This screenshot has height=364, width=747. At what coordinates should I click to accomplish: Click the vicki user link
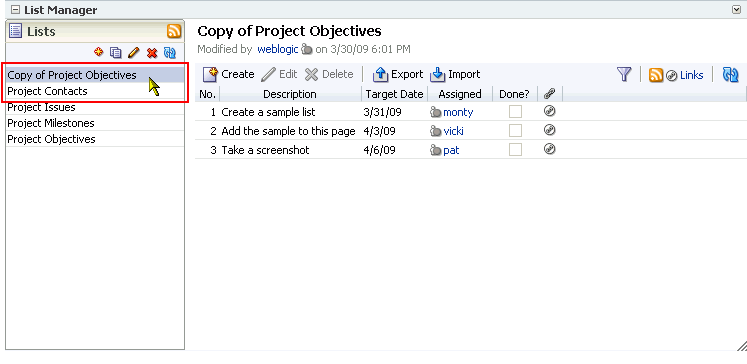453,131
